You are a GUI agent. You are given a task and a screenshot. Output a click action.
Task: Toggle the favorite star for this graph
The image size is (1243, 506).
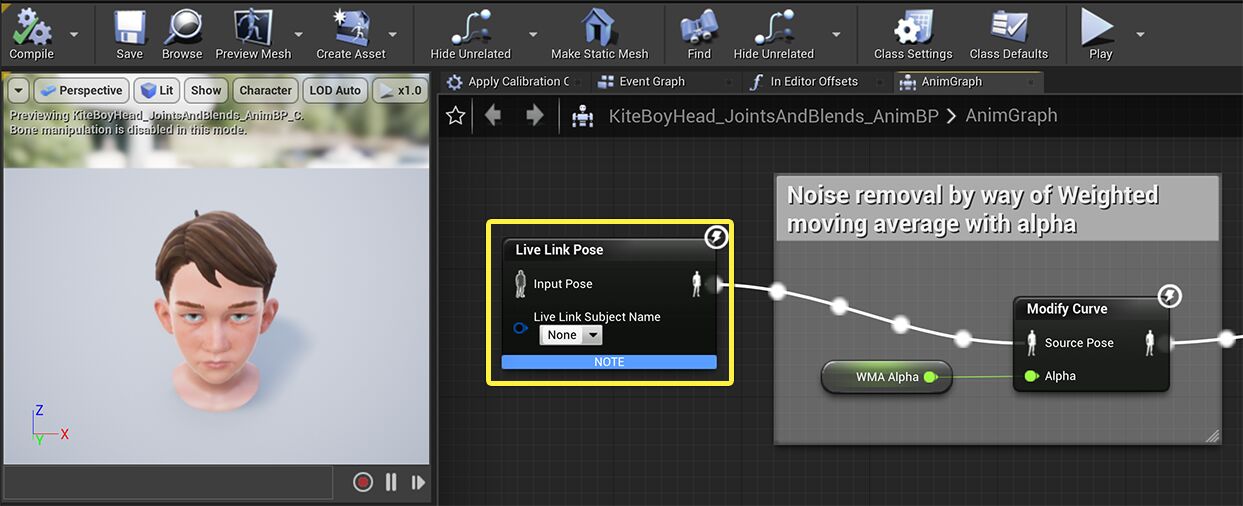coord(456,116)
